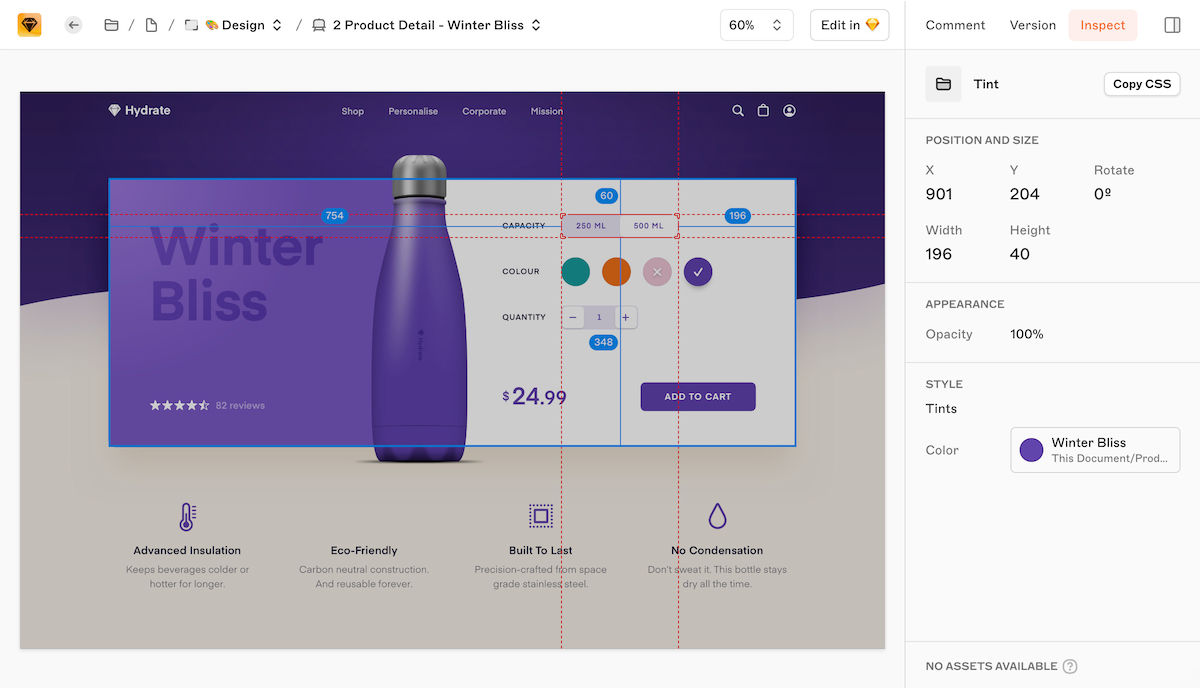1200x688 pixels.
Task: Click the Edit in Sketch button
Action: (849, 25)
